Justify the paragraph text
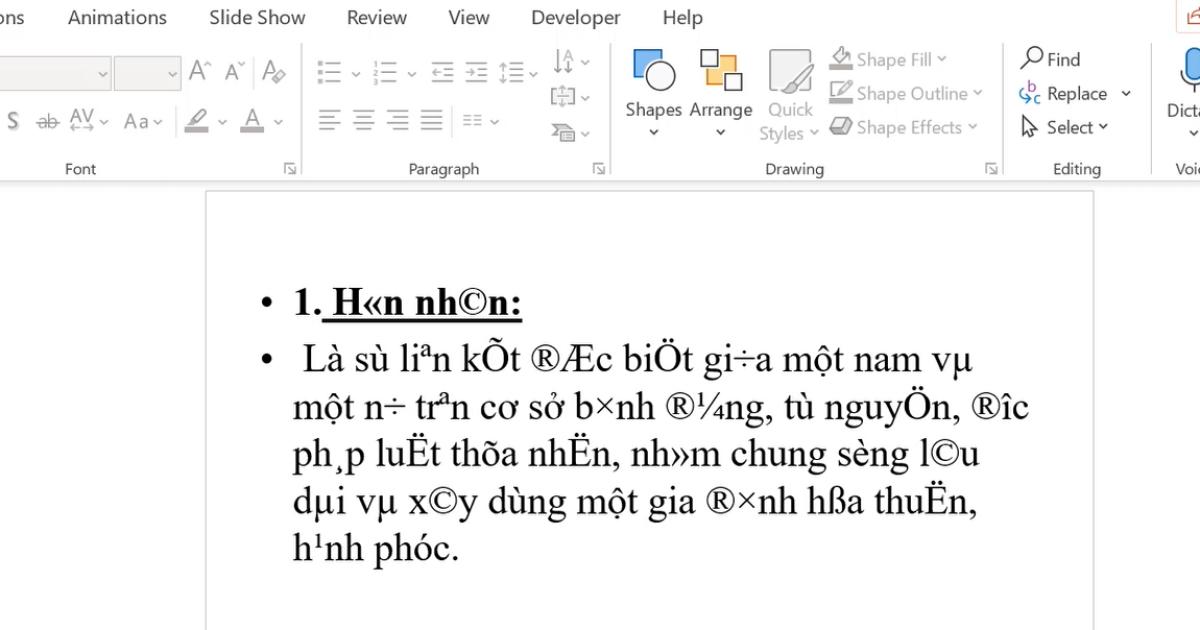 click(x=432, y=121)
